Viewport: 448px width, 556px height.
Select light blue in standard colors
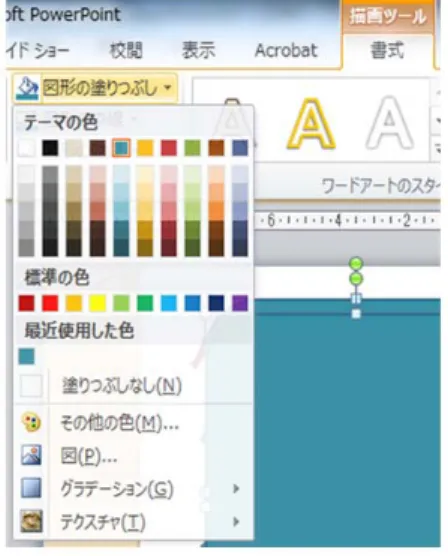pyautogui.click(x=169, y=304)
